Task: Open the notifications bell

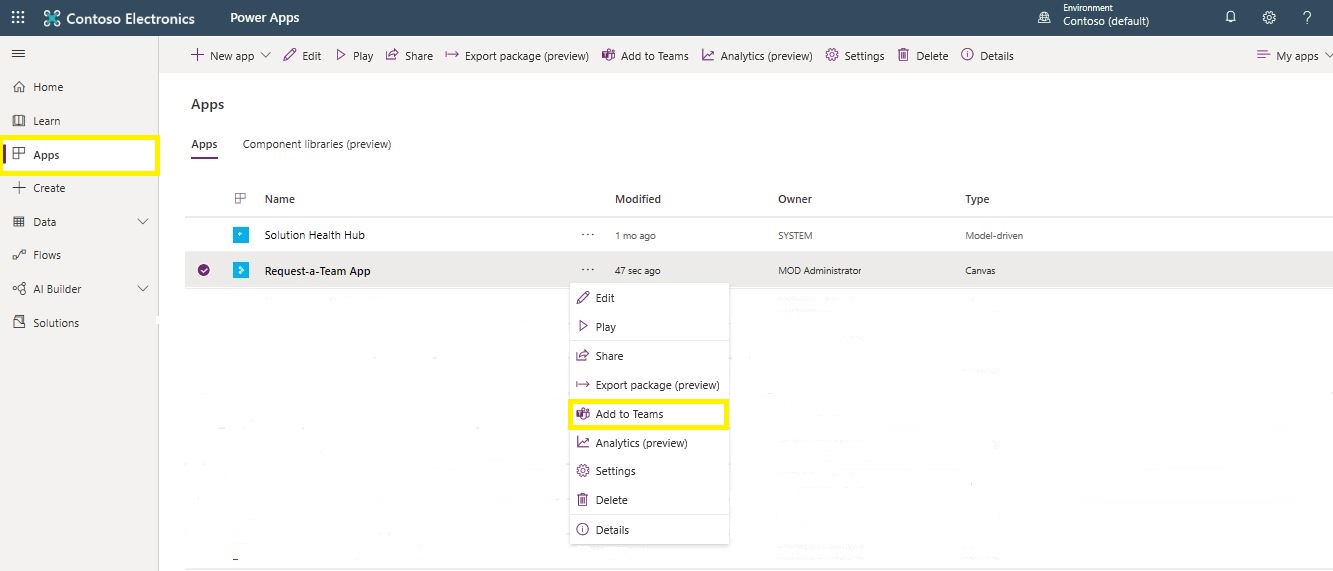Action: pos(1231,17)
